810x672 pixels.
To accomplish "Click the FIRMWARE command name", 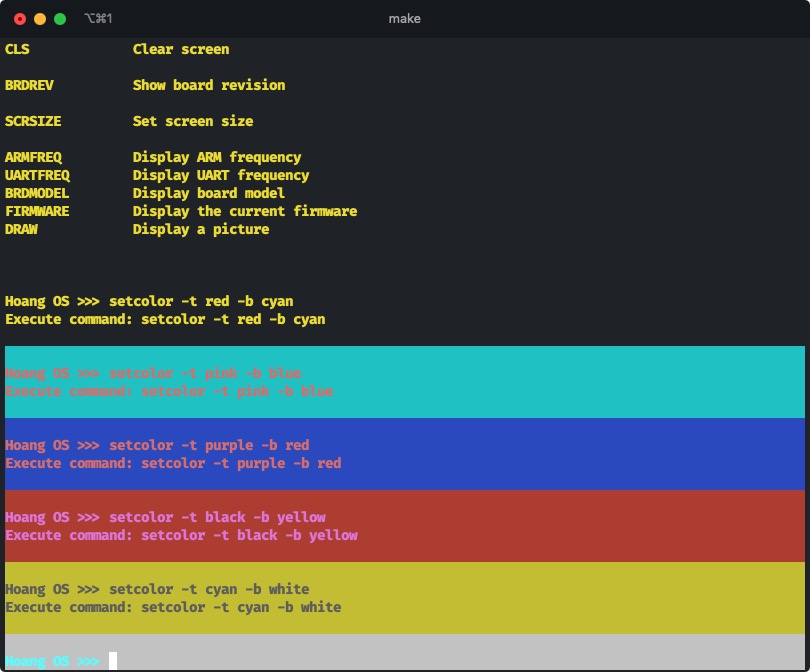I will 37,211.
